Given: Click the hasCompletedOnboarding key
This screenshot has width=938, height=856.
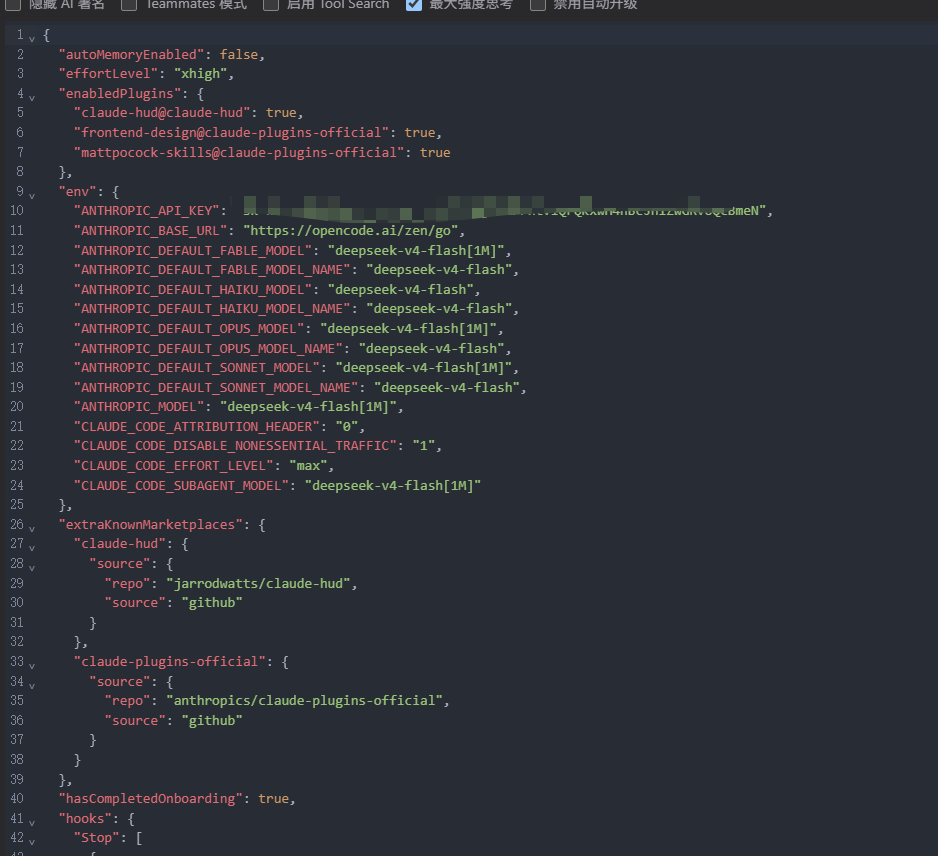Looking at the screenshot, I should tap(150, 799).
